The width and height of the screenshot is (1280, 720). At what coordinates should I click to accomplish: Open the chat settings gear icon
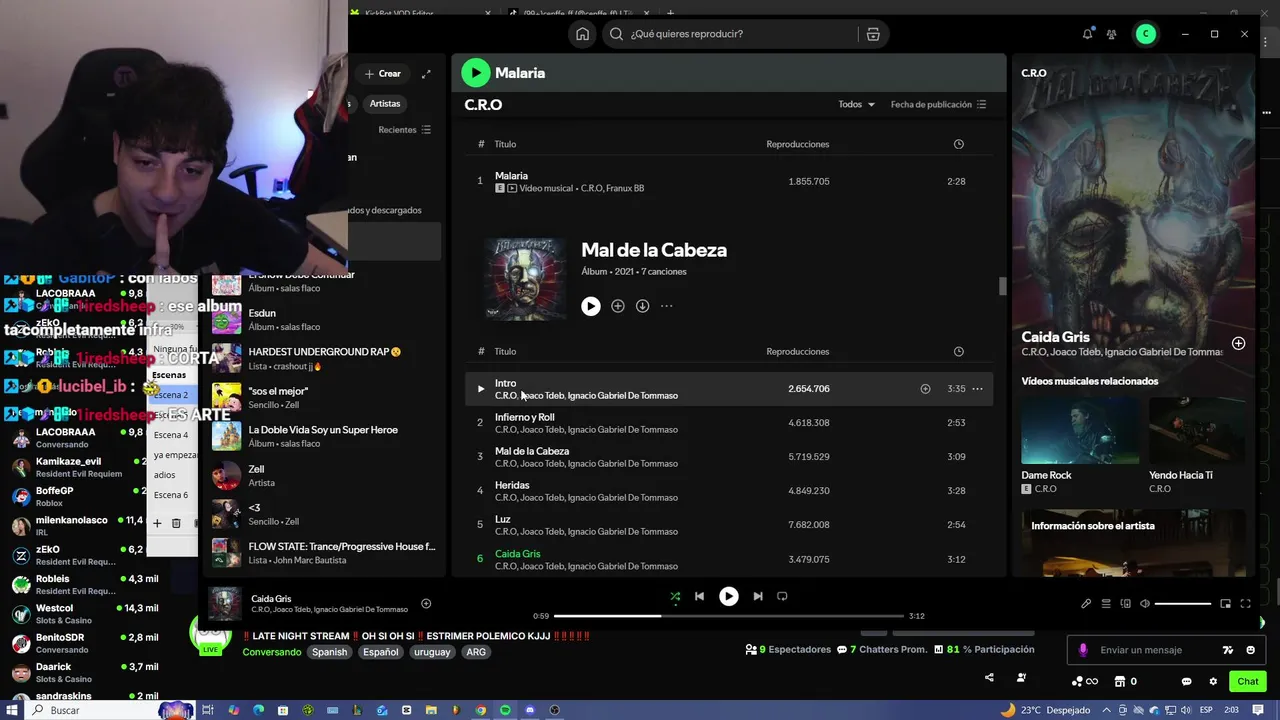point(1213,681)
